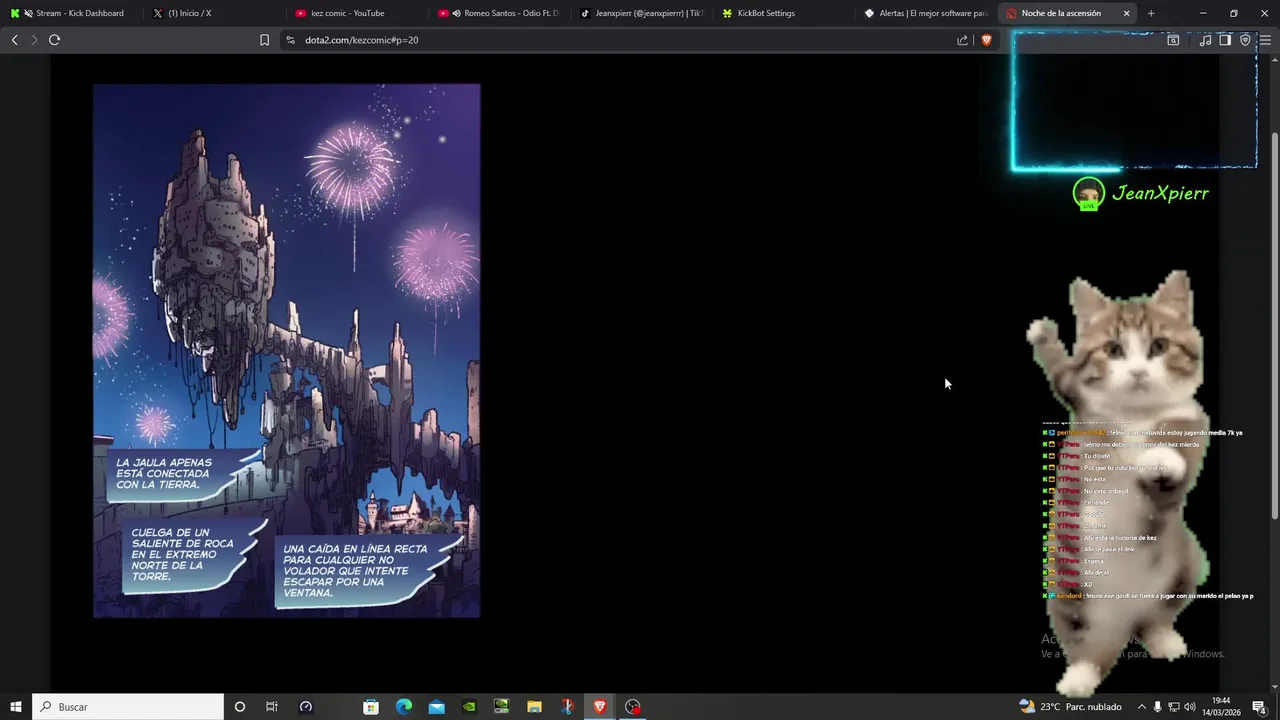Image resolution: width=1280 pixels, height=720 pixels.
Task: Open the Brave browser taskbar icon
Action: [600, 706]
